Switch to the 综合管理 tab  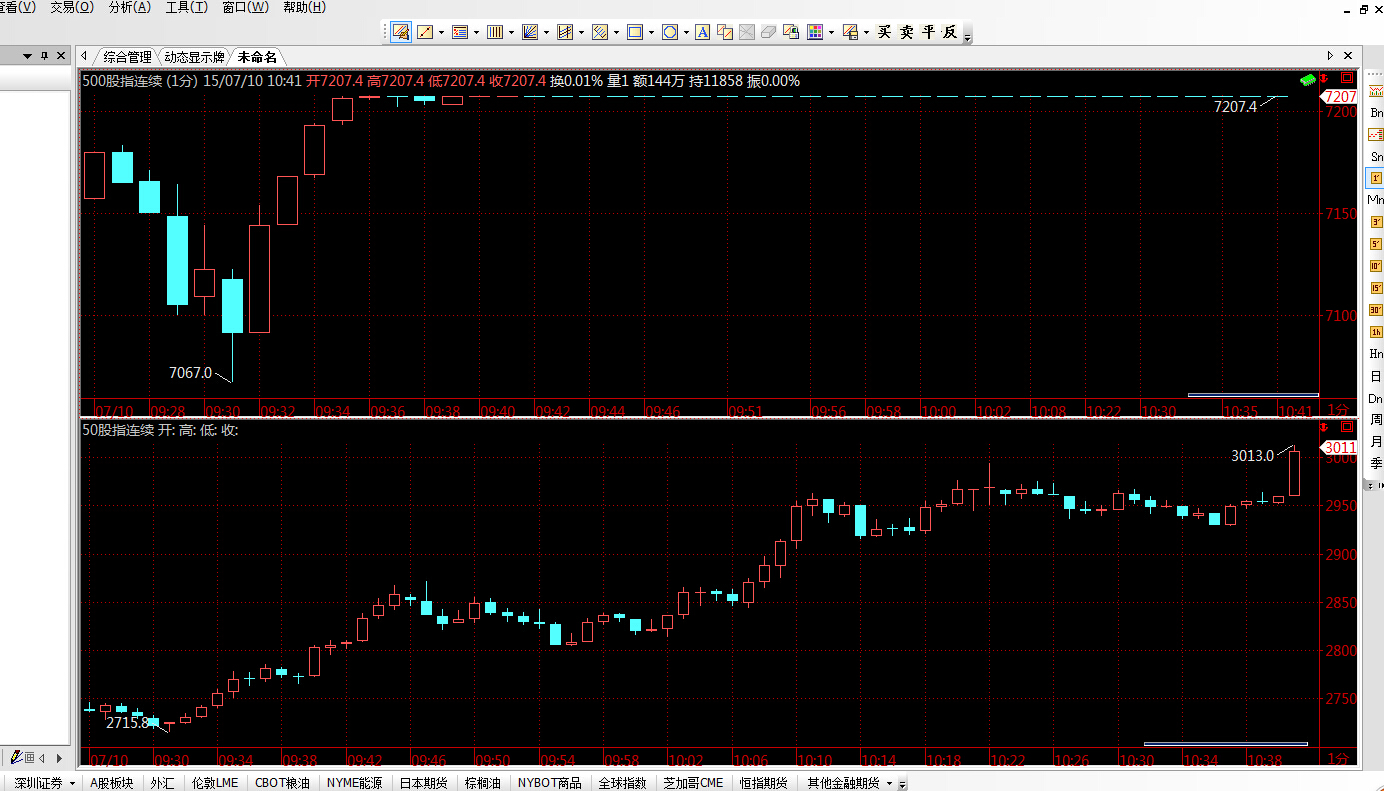coord(127,57)
